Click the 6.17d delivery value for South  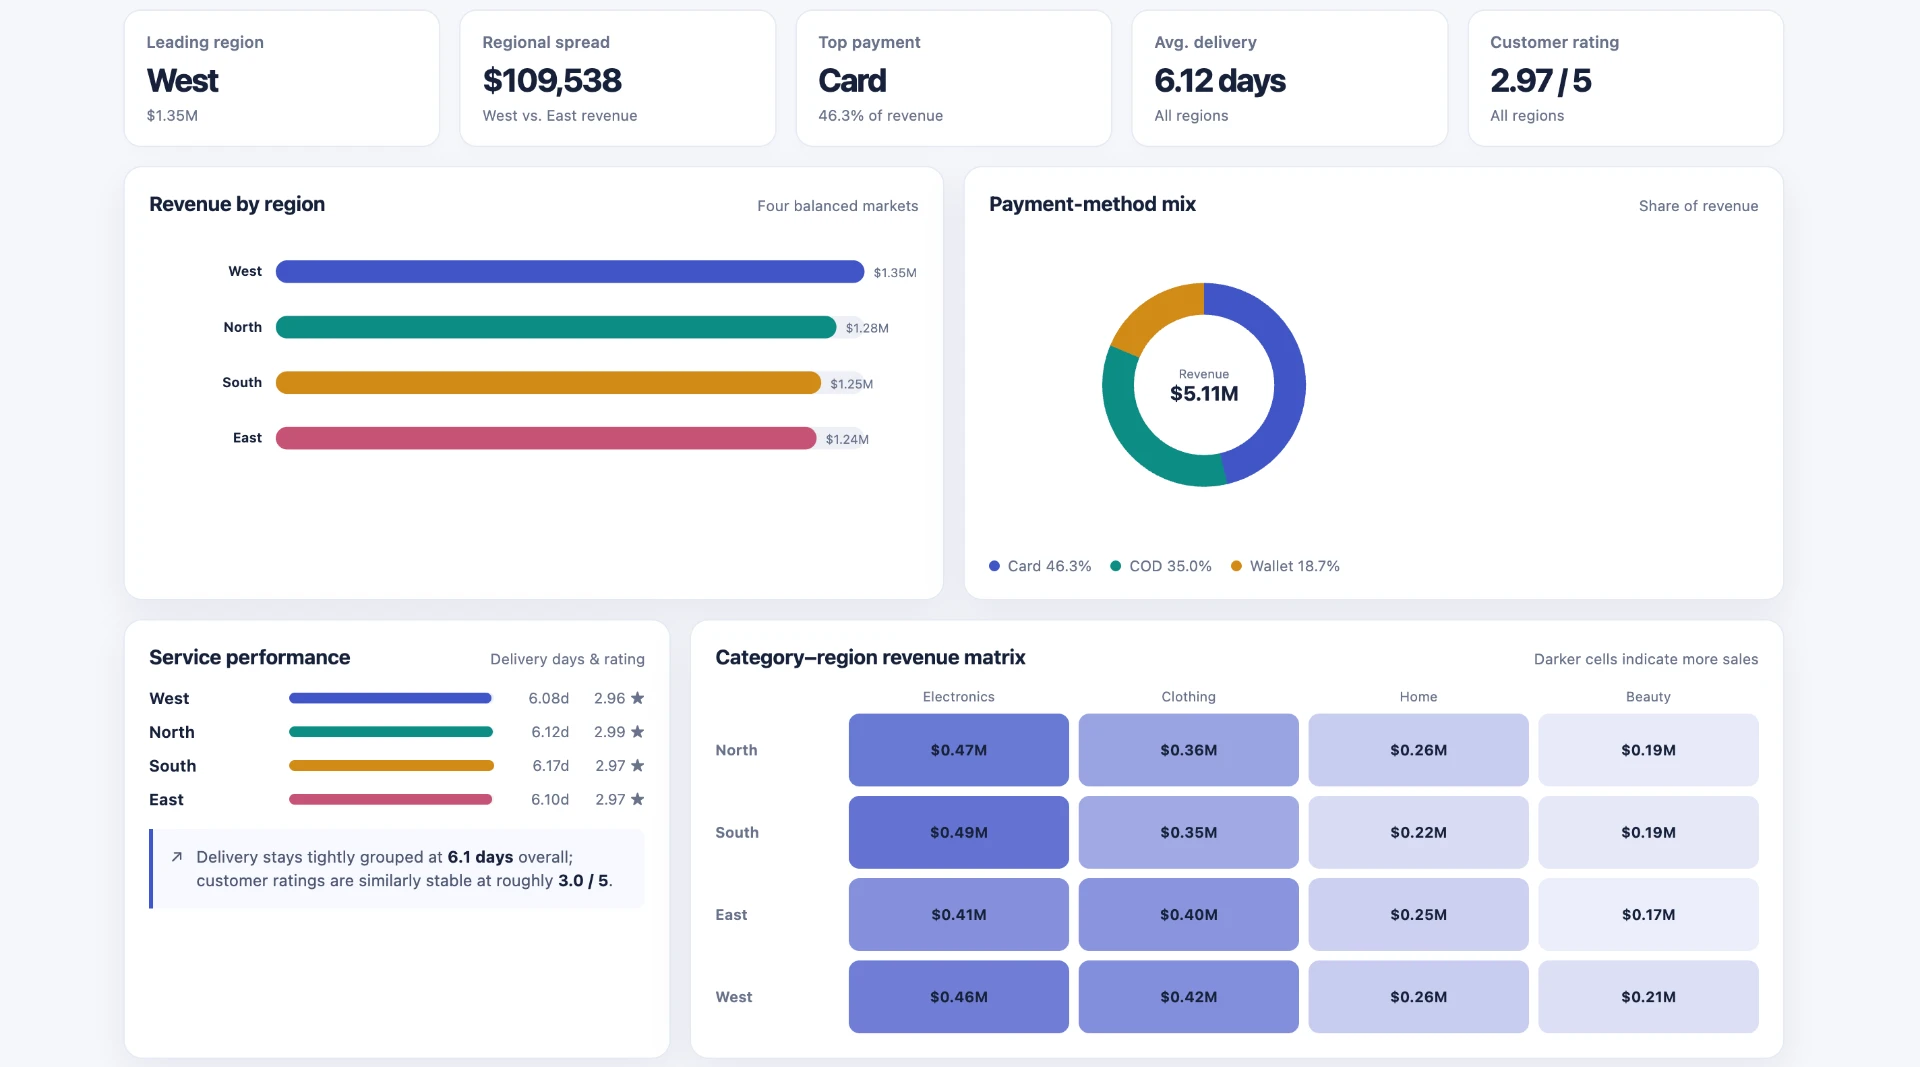[x=550, y=766]
